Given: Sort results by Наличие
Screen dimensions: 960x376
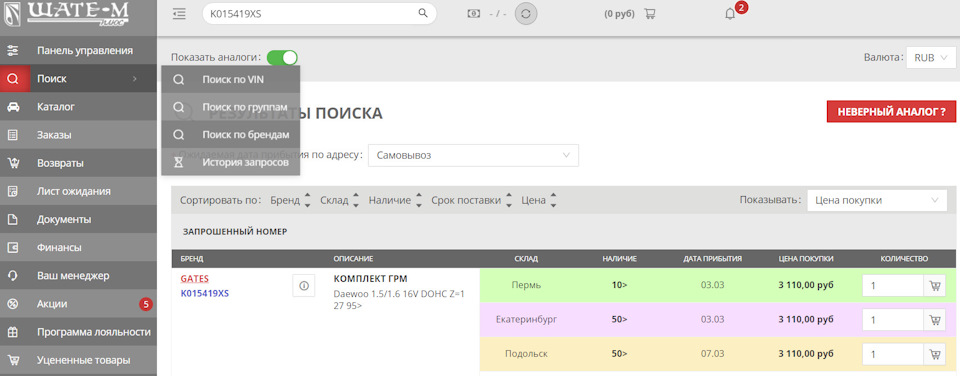Looking at the screenshot, I should [x=396, y=200].
